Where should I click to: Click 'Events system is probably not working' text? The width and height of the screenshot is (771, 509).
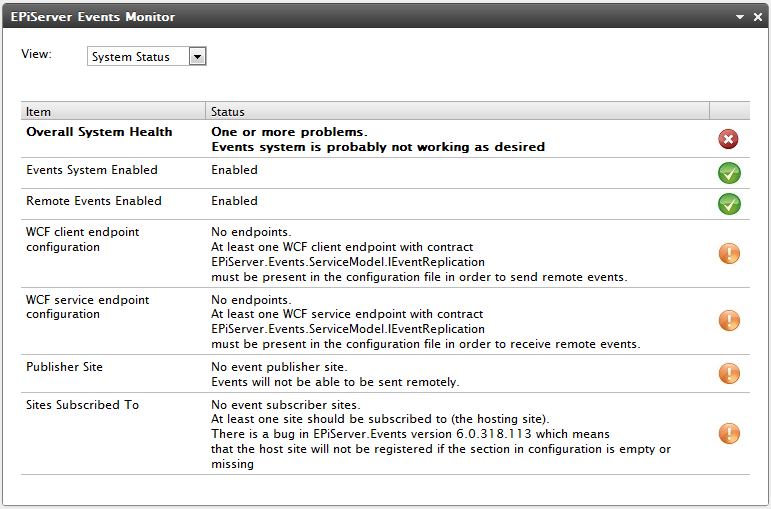point(378,147)
